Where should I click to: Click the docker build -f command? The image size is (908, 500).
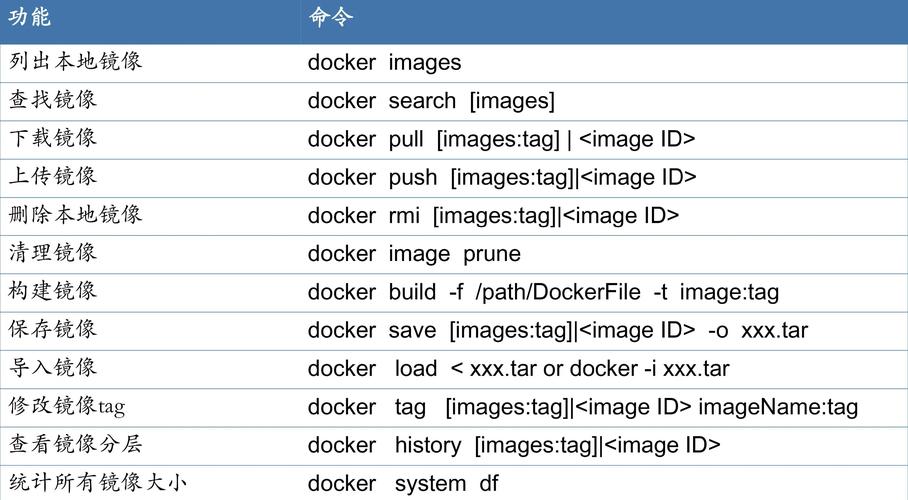pos(544,292)
